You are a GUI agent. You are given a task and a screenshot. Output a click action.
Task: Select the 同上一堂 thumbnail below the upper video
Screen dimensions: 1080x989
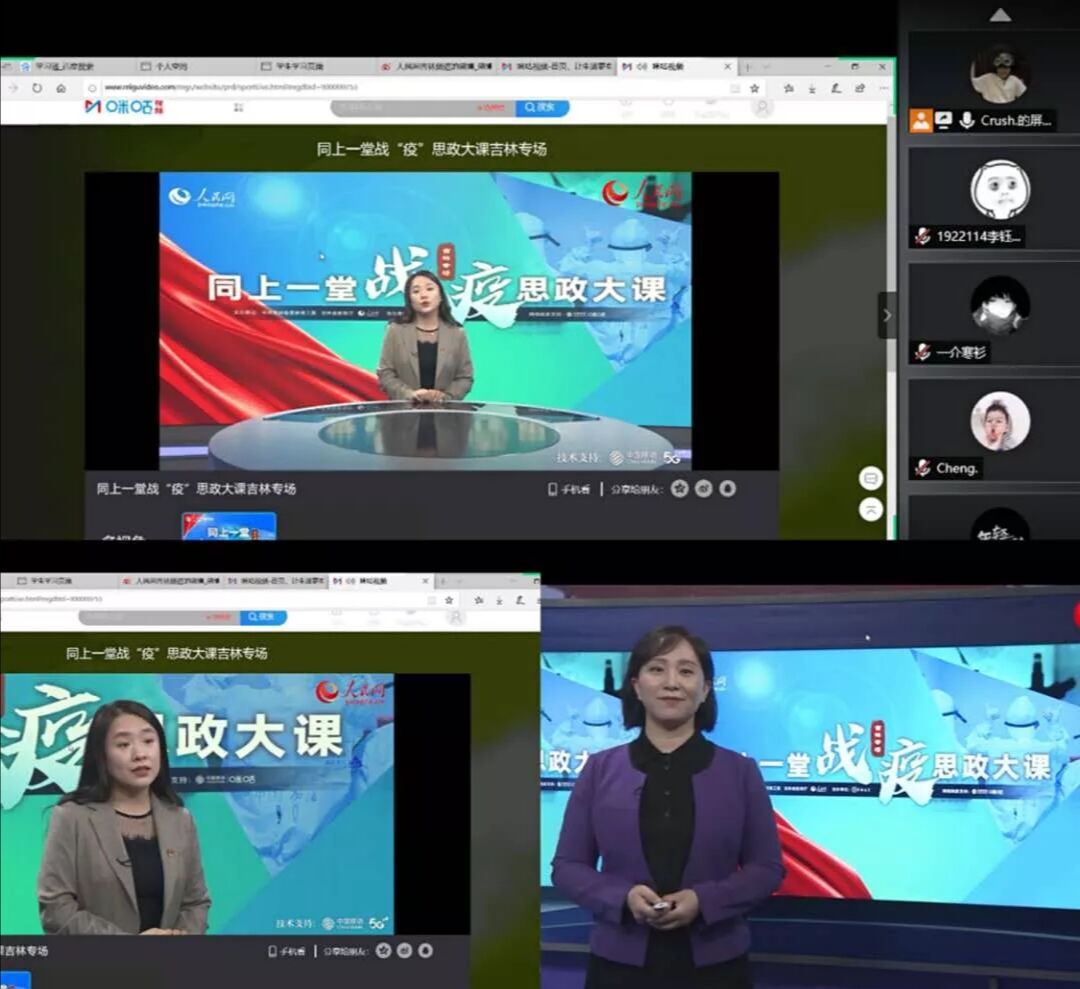[228, 526]
